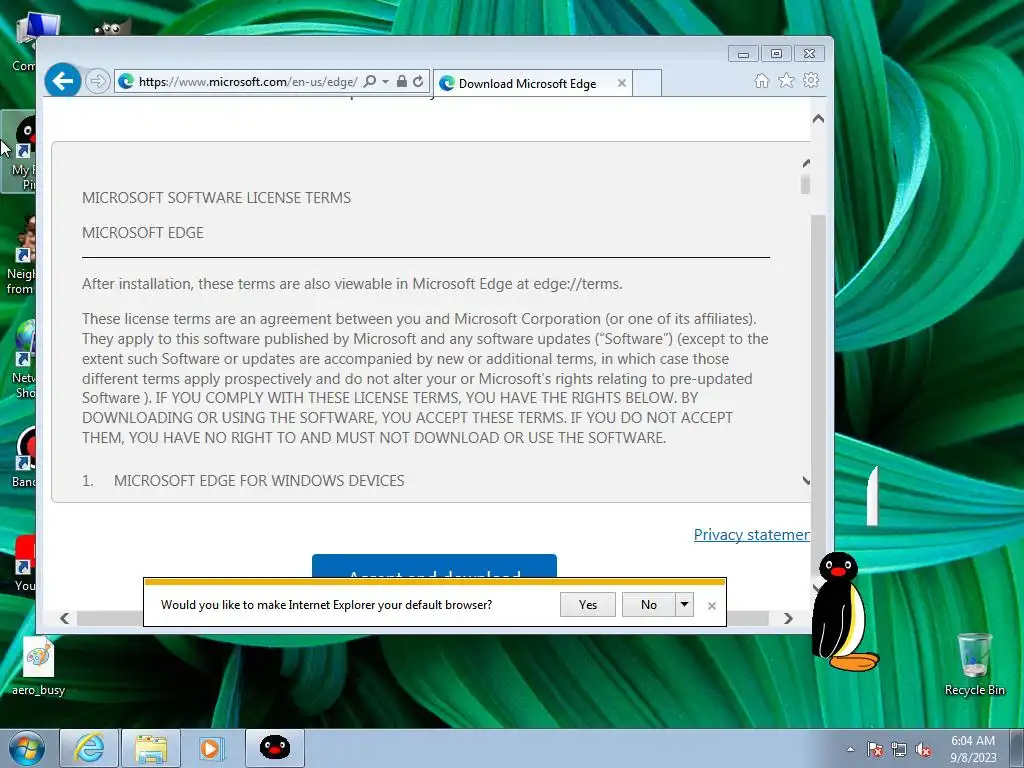Click the Show desktop strip
Screen dimensions: 1024x768
1017,749
